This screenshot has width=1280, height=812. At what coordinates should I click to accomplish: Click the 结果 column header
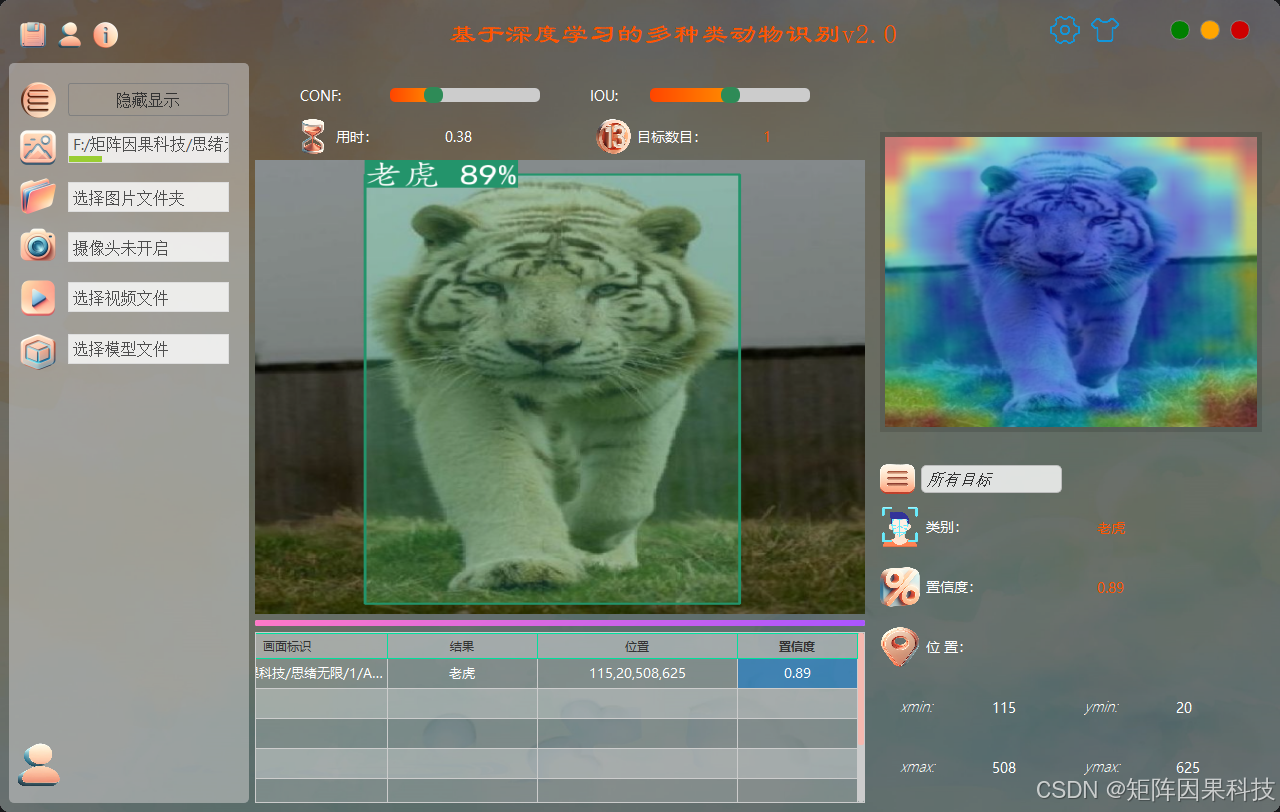pos(462,646)
